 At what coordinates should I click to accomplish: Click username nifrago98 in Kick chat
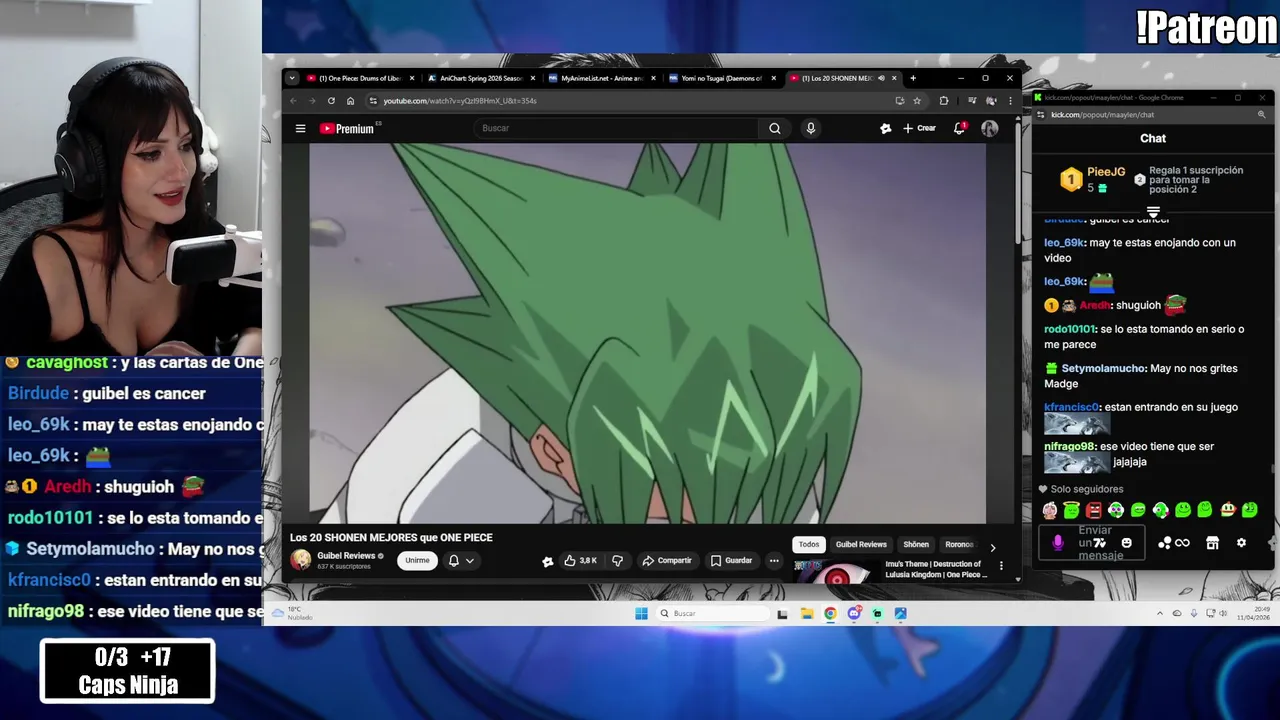1069,446
